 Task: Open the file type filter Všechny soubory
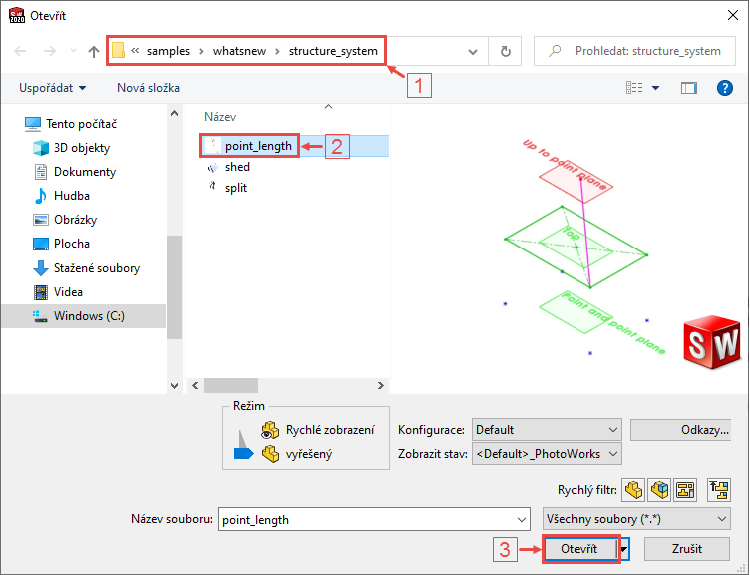(x=637, y=519)
